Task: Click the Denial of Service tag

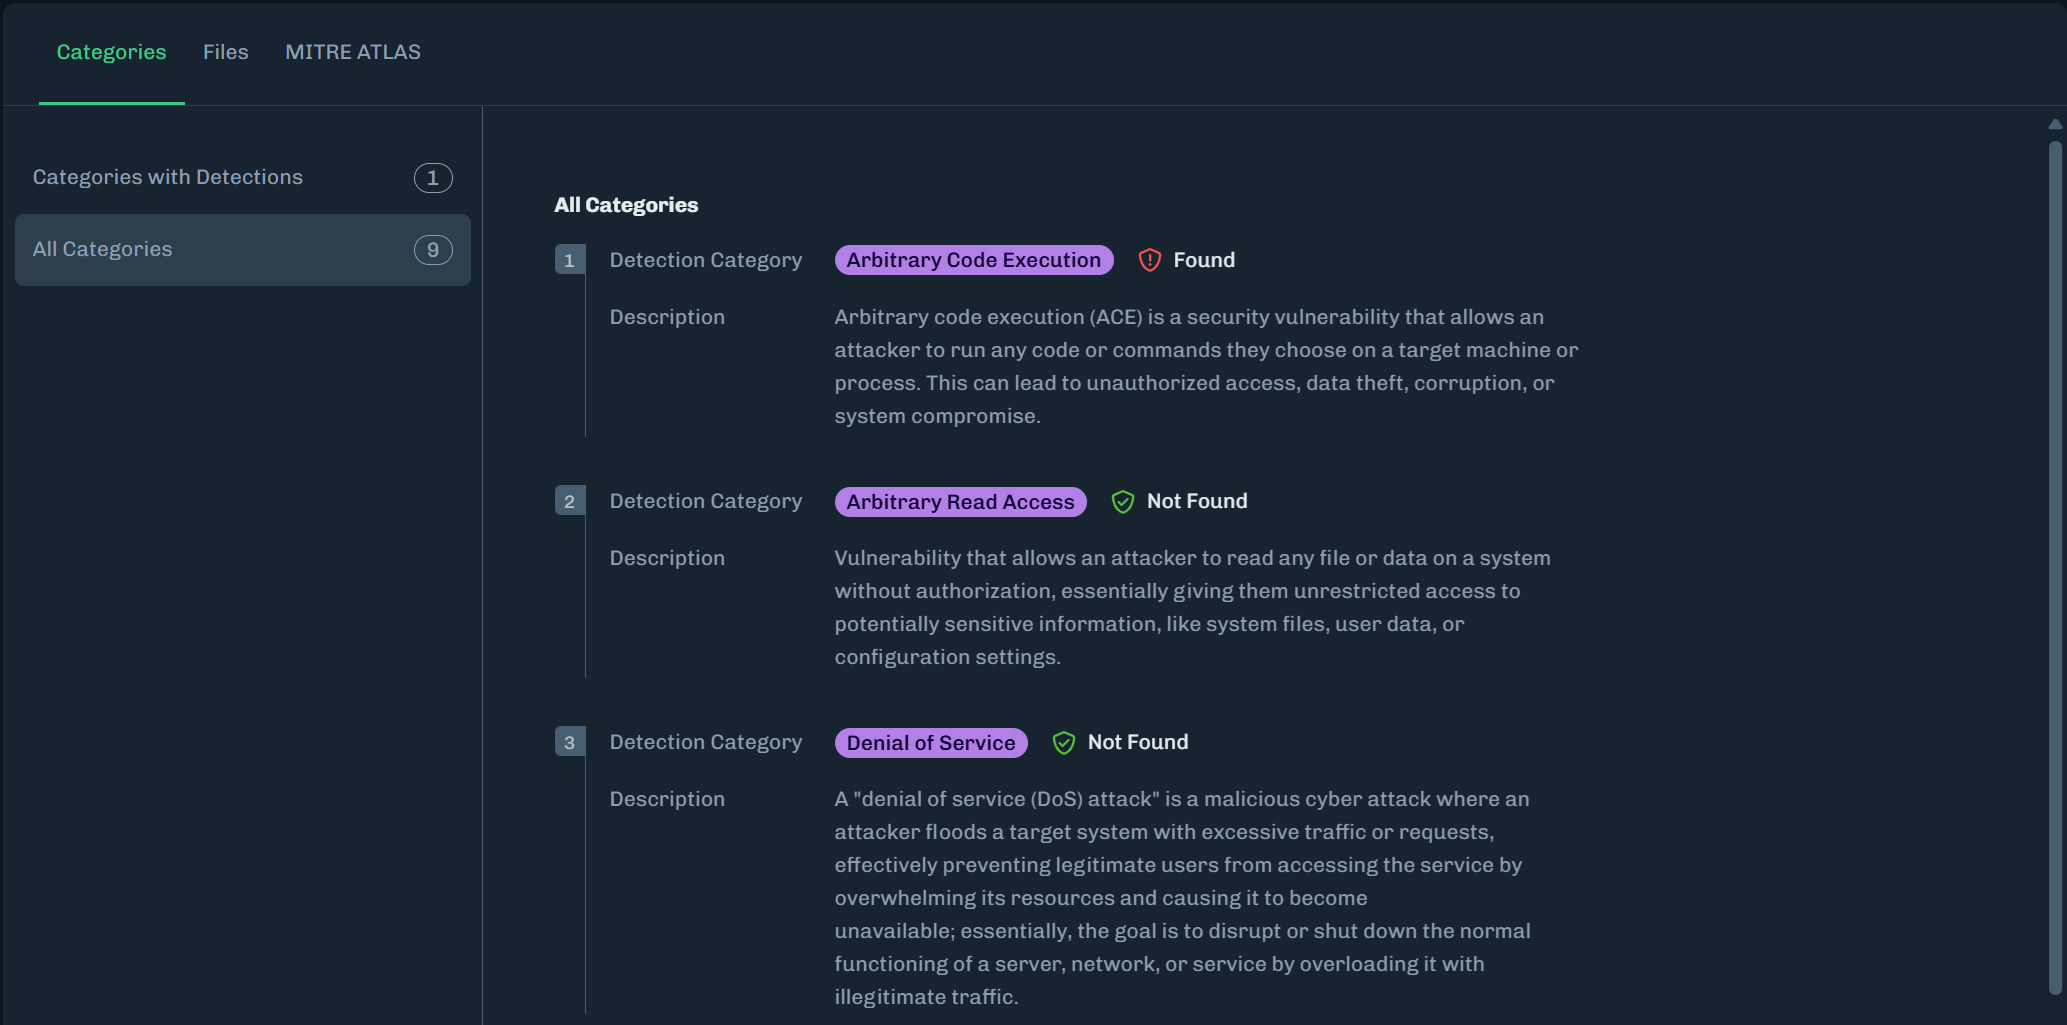Action: pos(931,743)
